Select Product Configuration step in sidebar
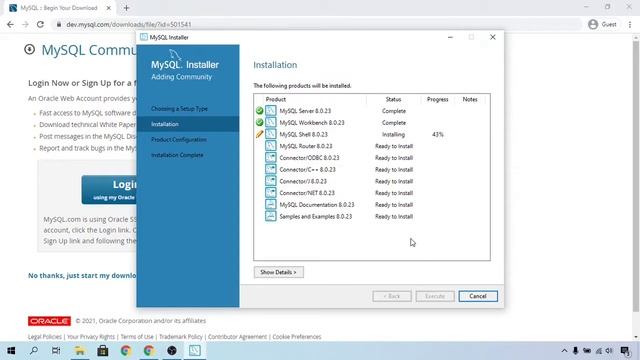 click(179, 140)
